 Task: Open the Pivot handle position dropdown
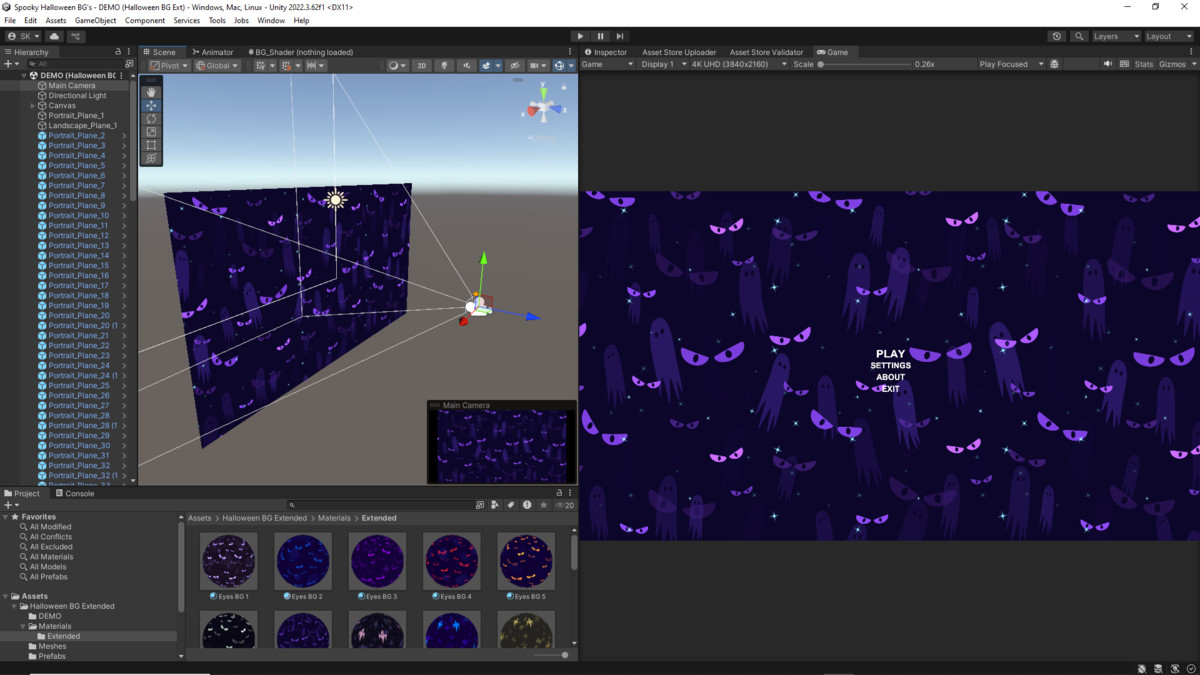[x=169, y=66]
